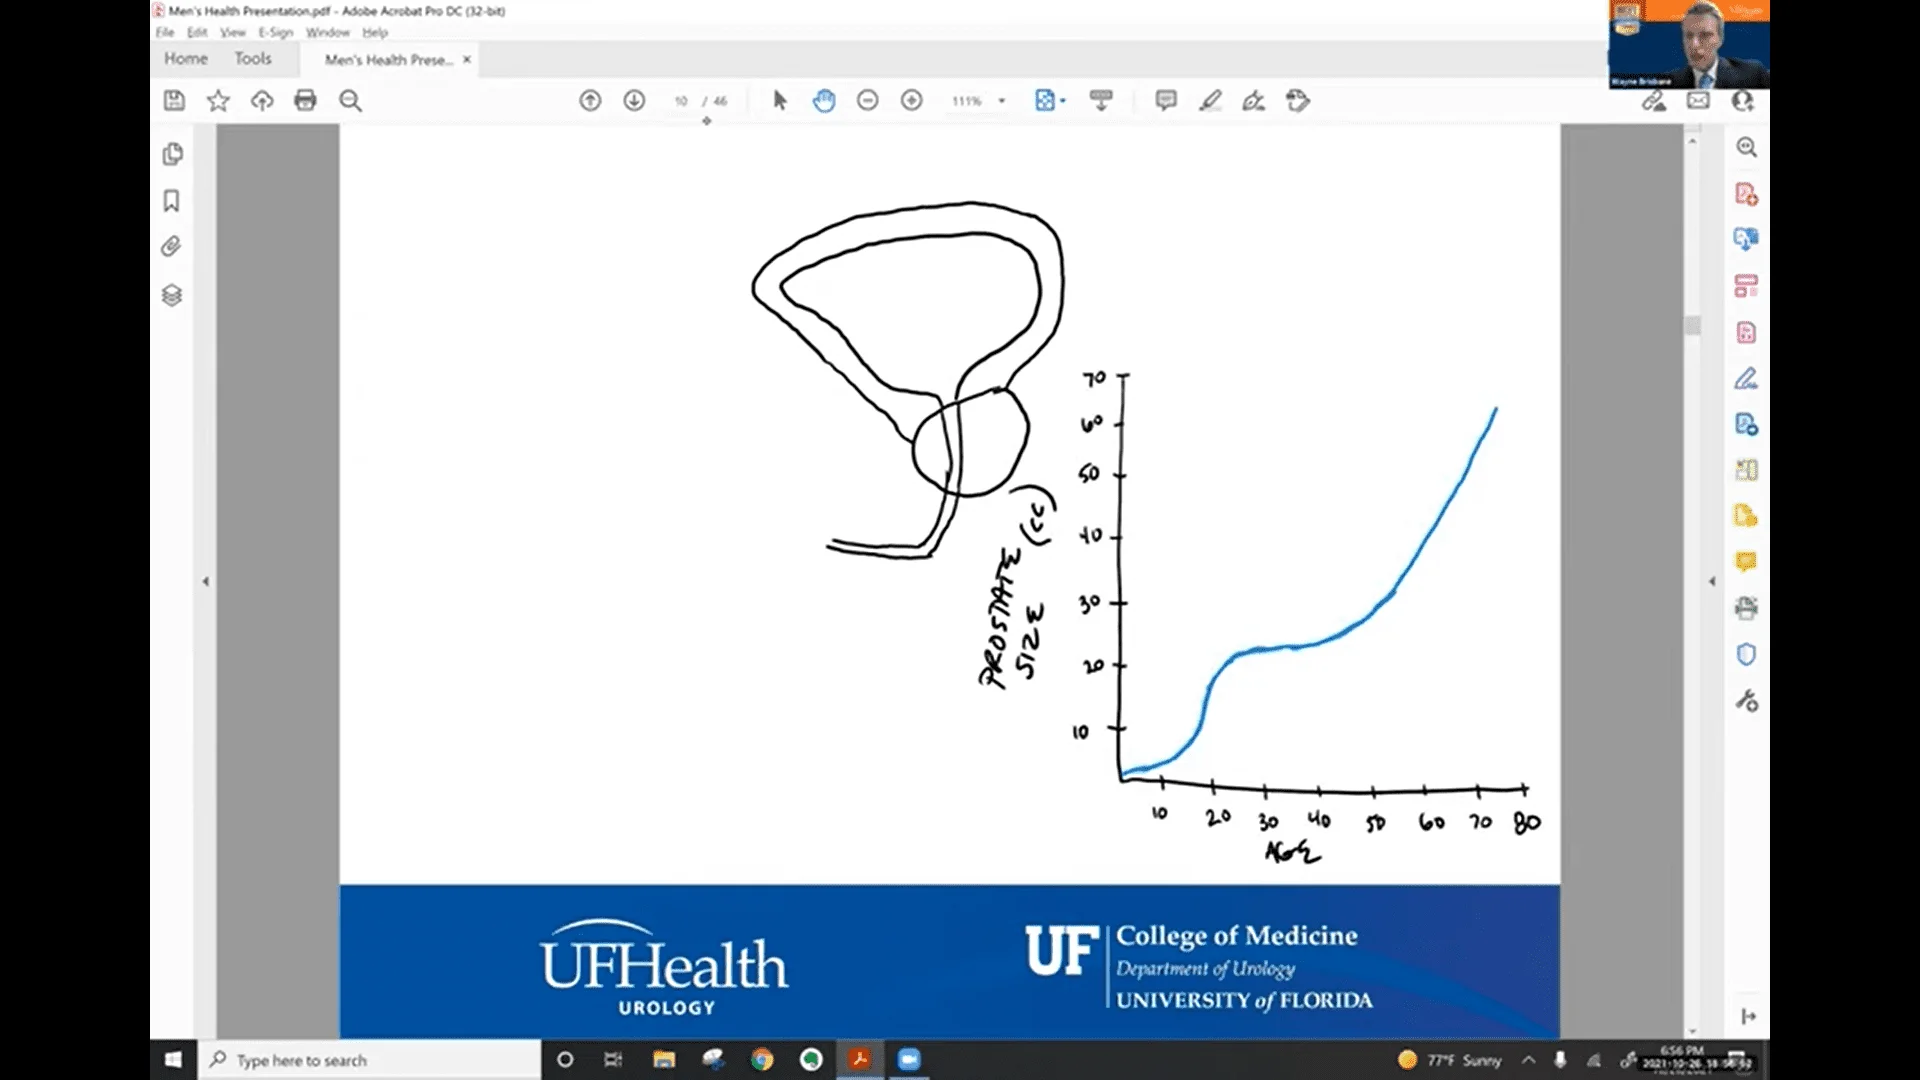This screenshot has width=1920, height=1080.
Task: Click the upload to cloud icon
Action: click(262, 100)
